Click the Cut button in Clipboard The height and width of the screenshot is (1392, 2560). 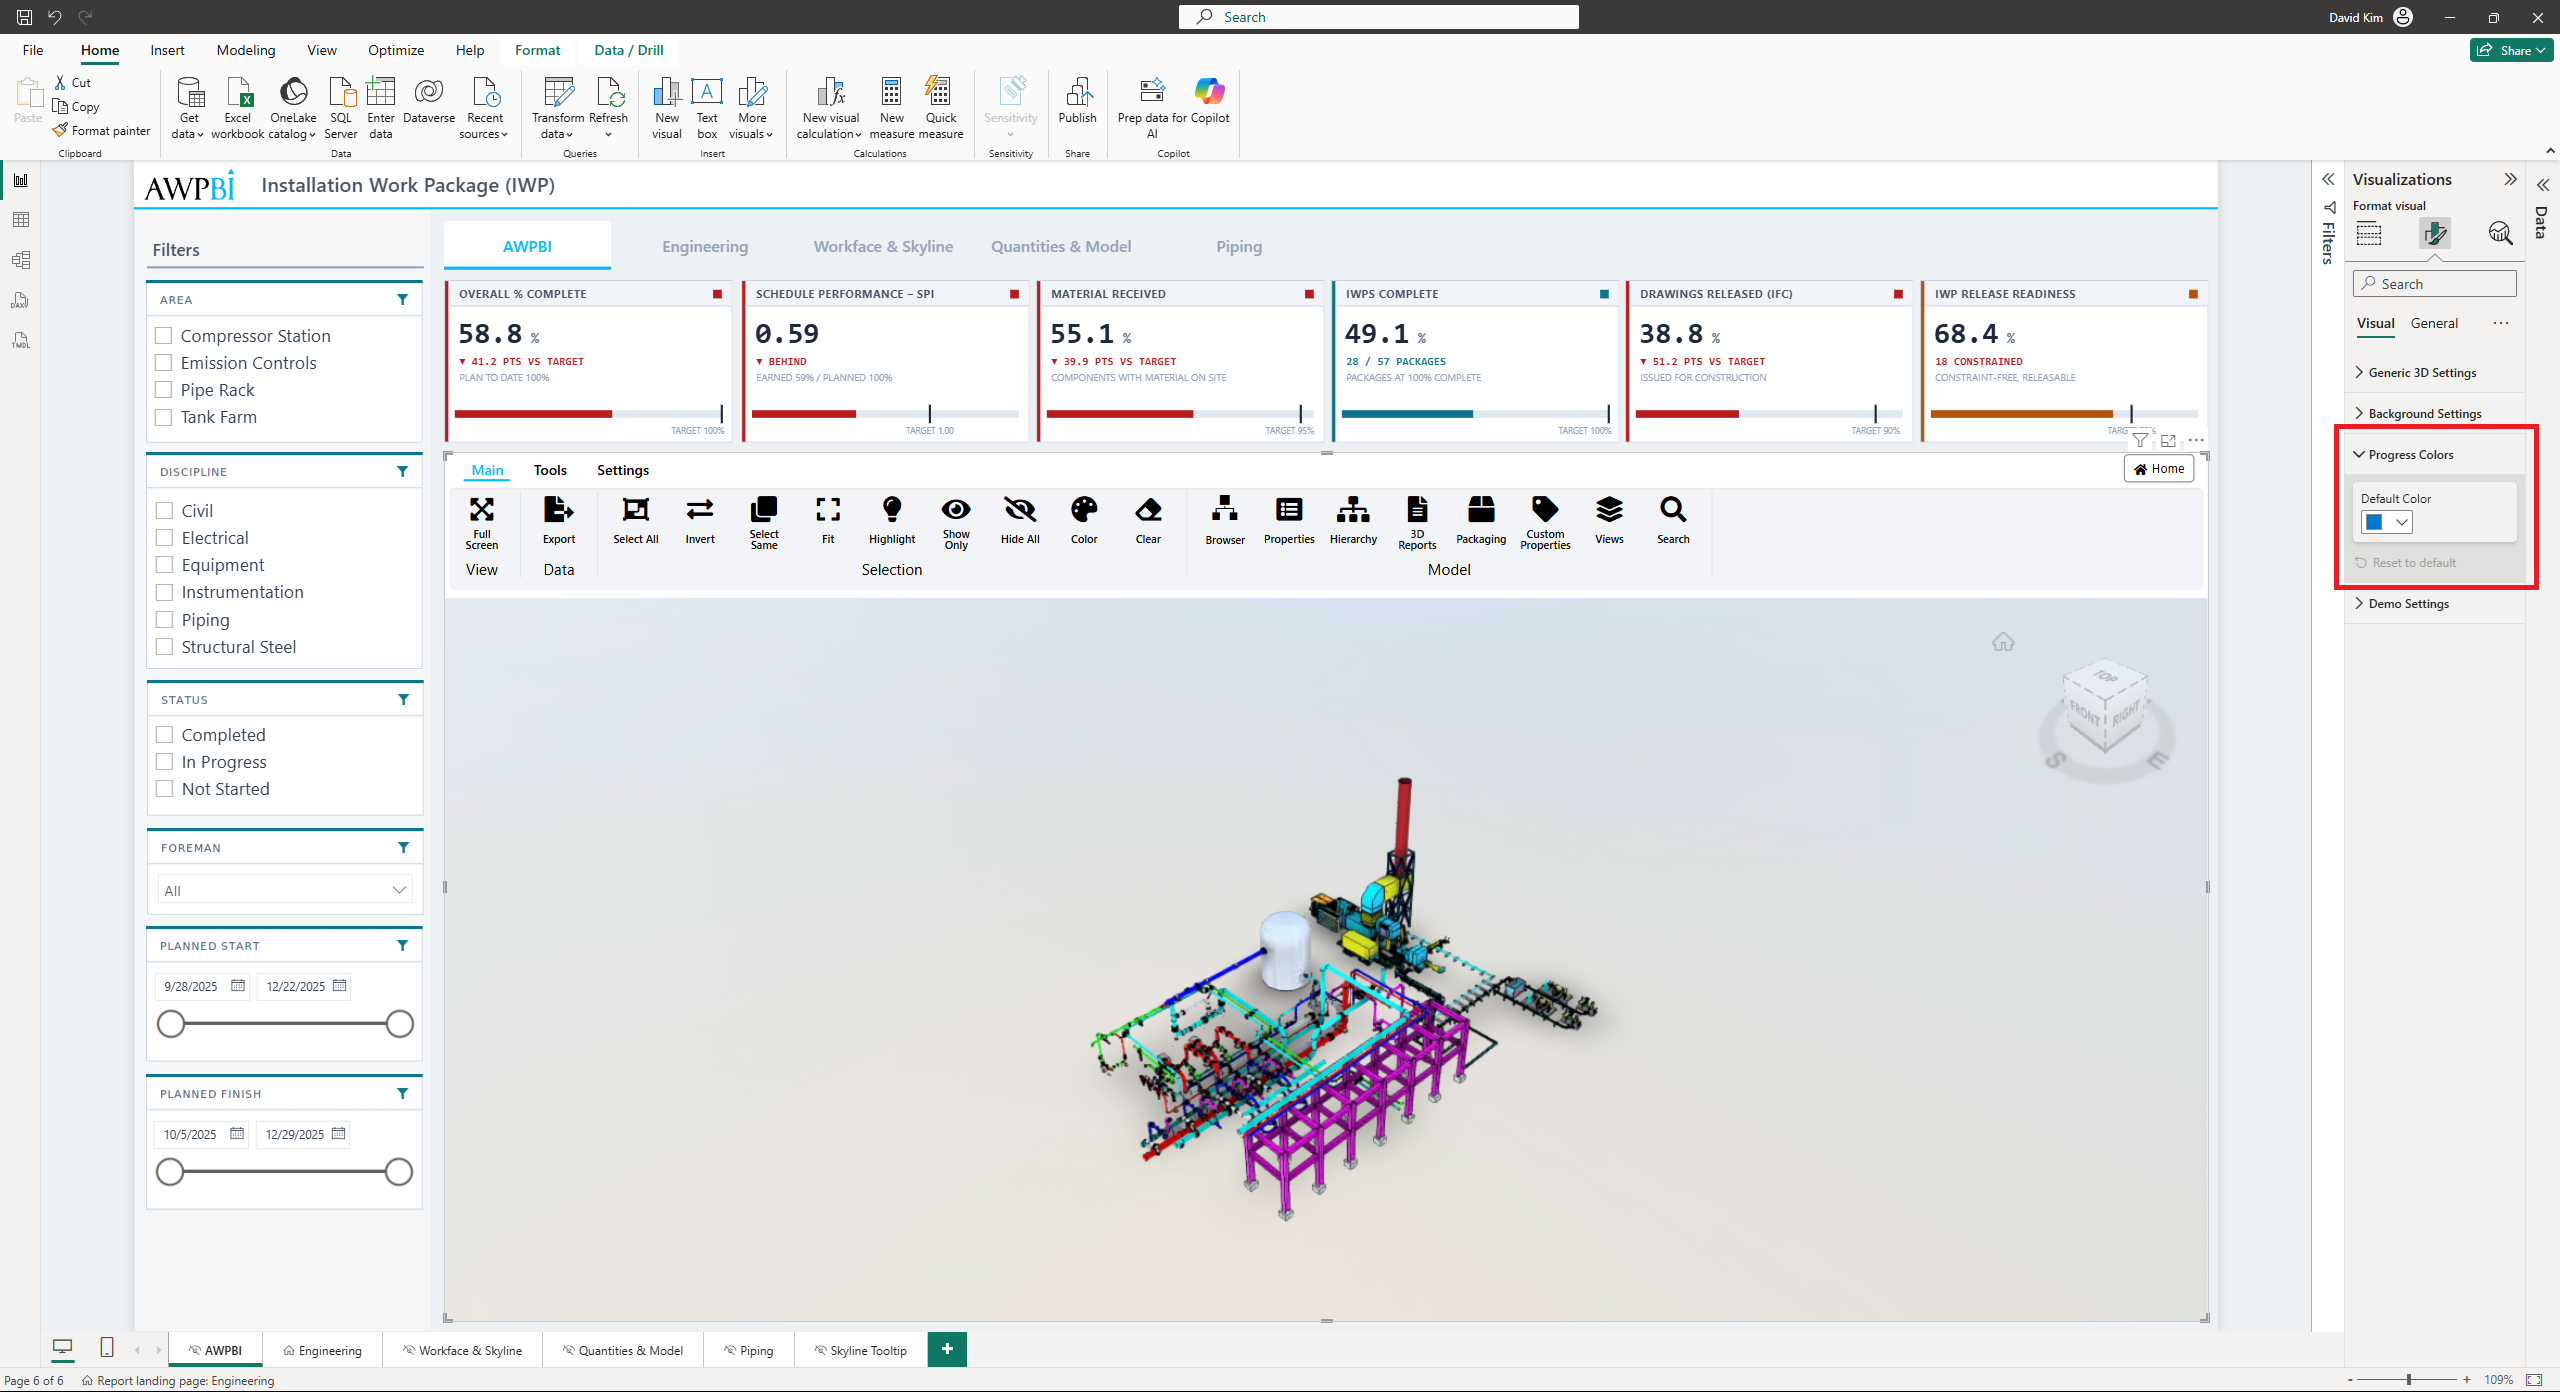(73, 83)
